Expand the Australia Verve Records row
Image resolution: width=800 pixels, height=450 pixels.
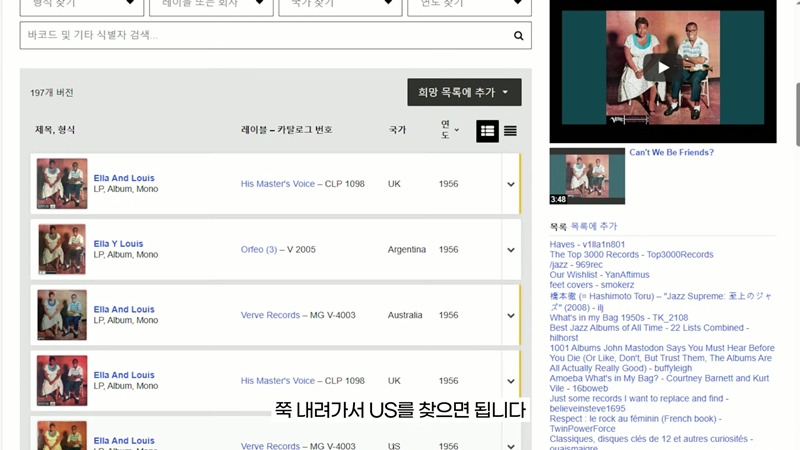click(511, 316)
